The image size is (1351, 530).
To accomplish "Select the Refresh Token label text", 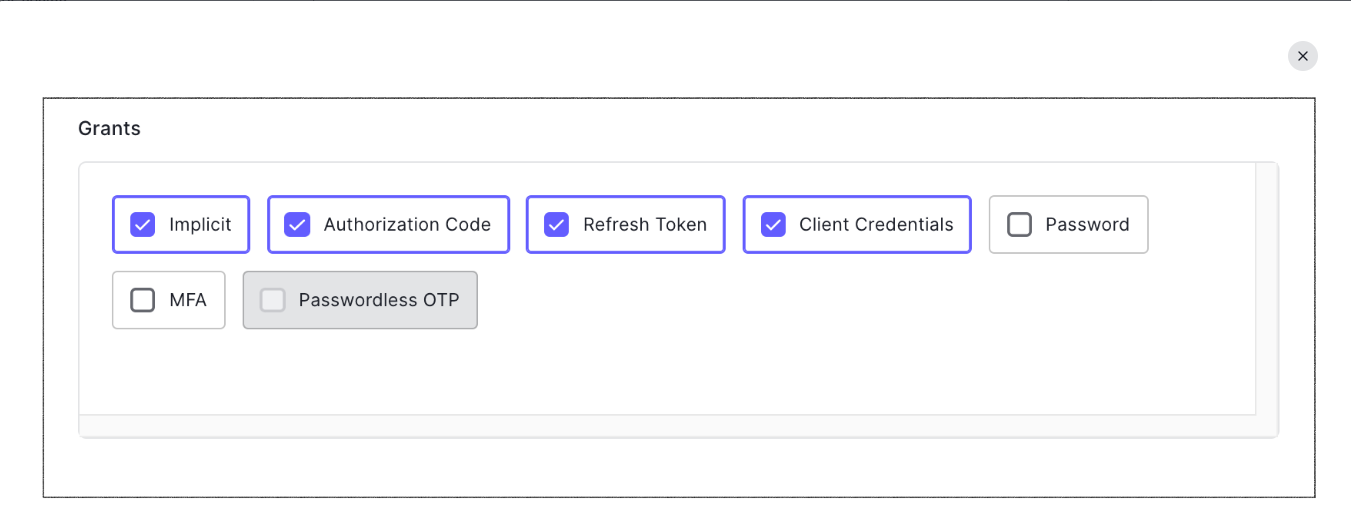I will pyautogui.click(x=645, y=225).
